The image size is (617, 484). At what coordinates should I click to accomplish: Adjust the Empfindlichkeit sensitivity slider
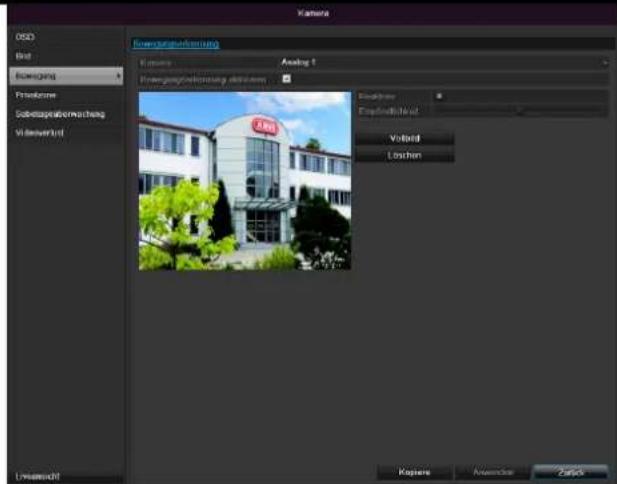[x=518, y=111]
